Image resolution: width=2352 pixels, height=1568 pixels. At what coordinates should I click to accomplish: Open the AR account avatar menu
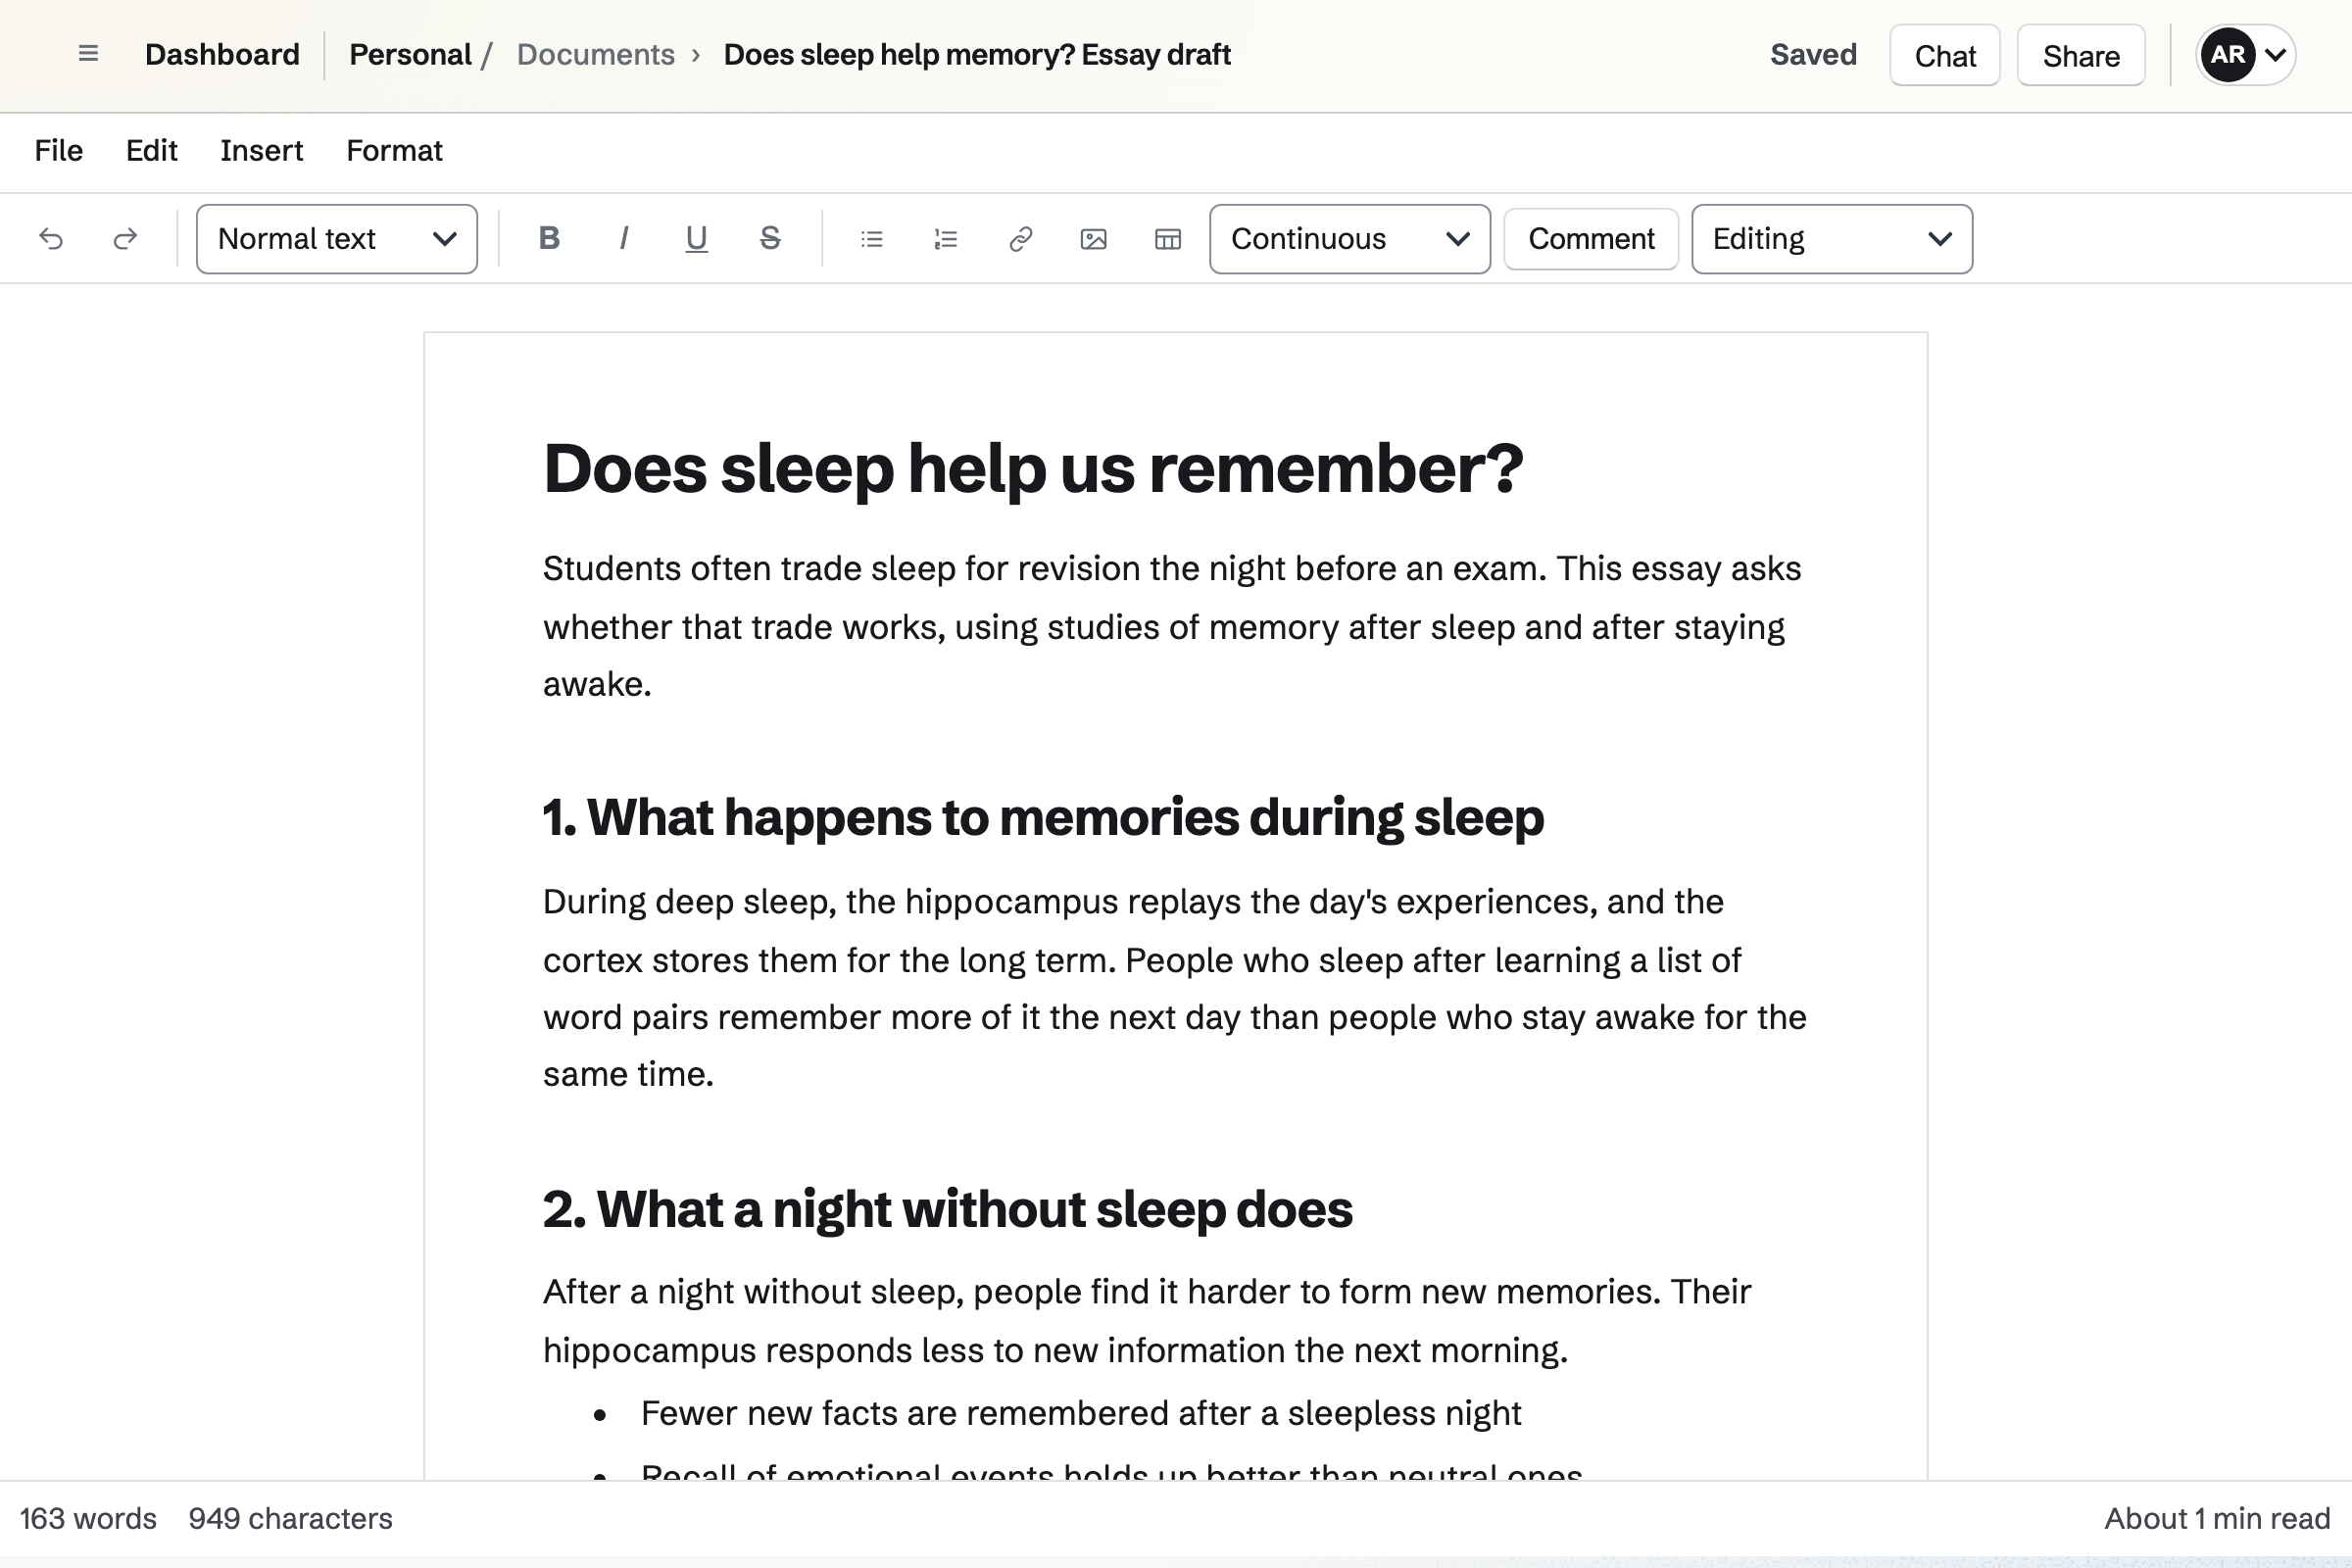[2228, 55]
